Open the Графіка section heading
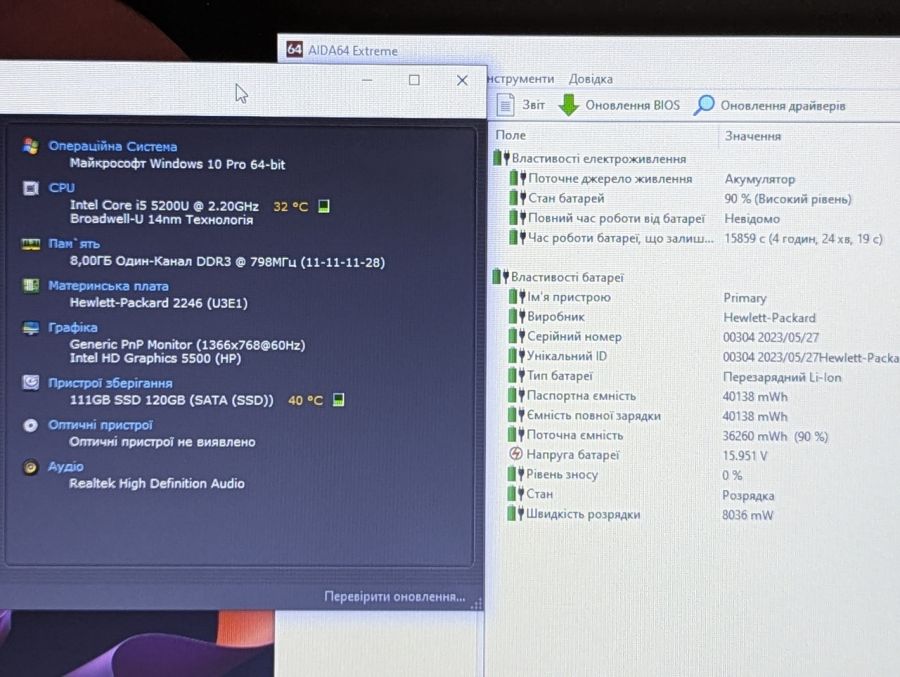The image size is (900, 677). pyautogui.click(x=73, y=327)
